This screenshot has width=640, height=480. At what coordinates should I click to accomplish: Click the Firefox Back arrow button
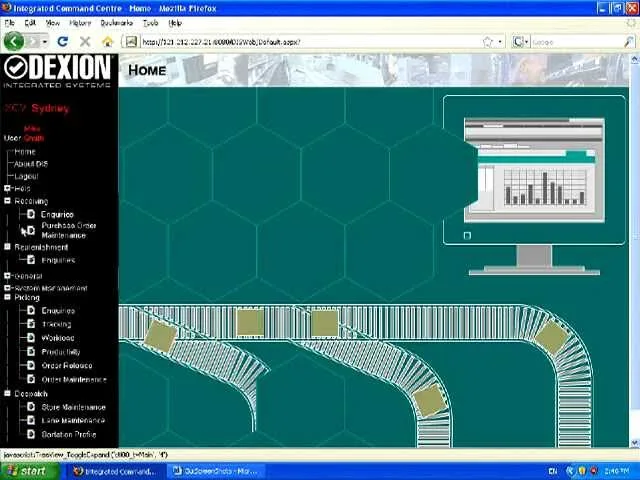(x=13, y=41)
